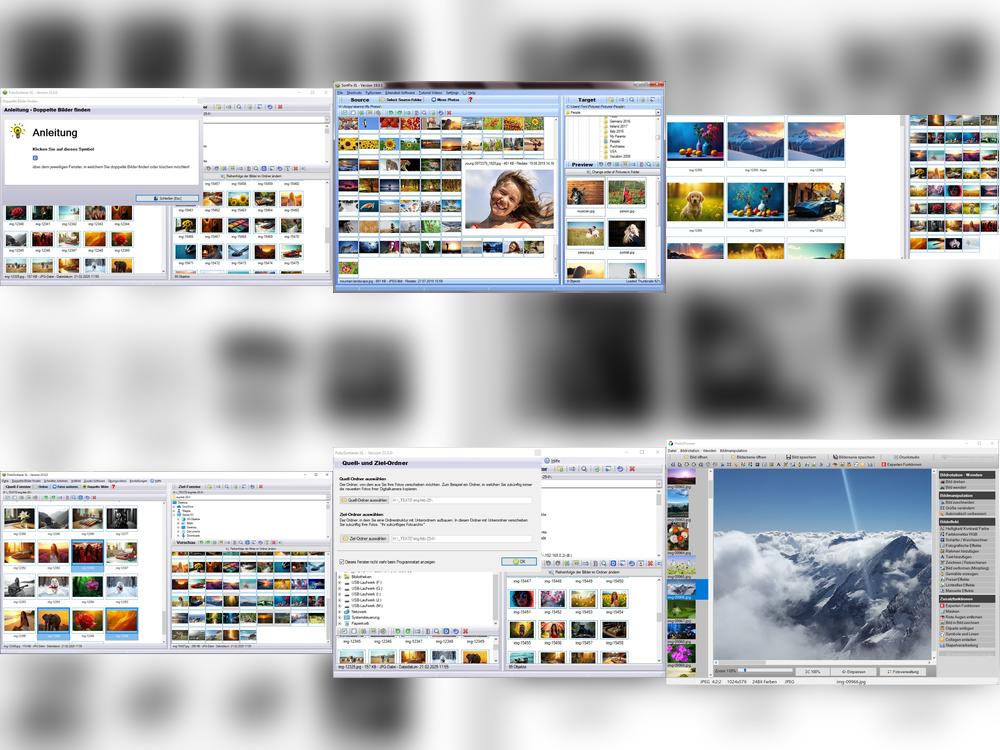This screenshot has width=1000, height=750.
Task: Click the lightbulb icon in the Anleitung dialog
Action: pos(17,131)
